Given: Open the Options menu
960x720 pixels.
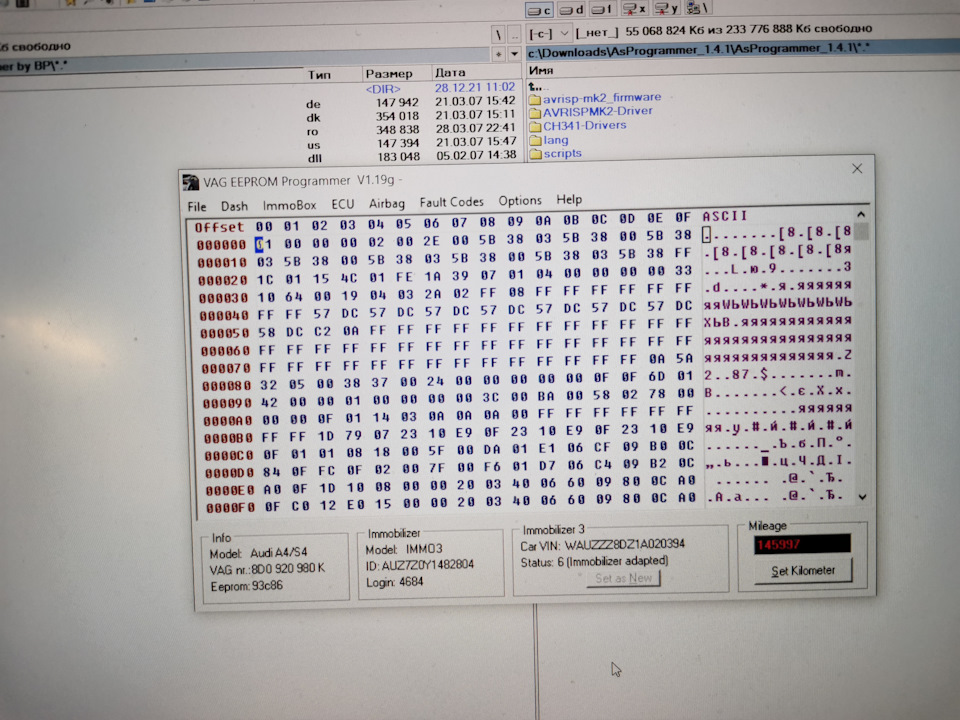Looking at the screenshot, I should (520, 201).
